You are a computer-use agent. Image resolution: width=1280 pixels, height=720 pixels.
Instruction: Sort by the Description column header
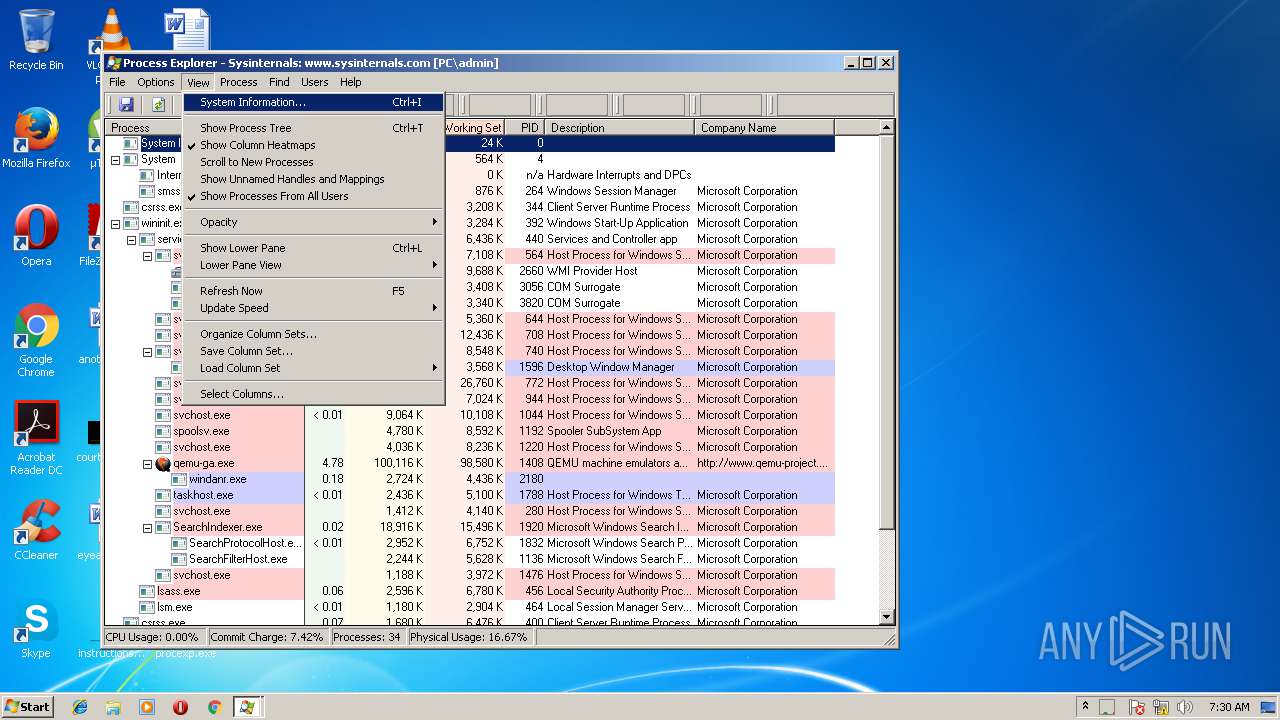pos(620,128)
